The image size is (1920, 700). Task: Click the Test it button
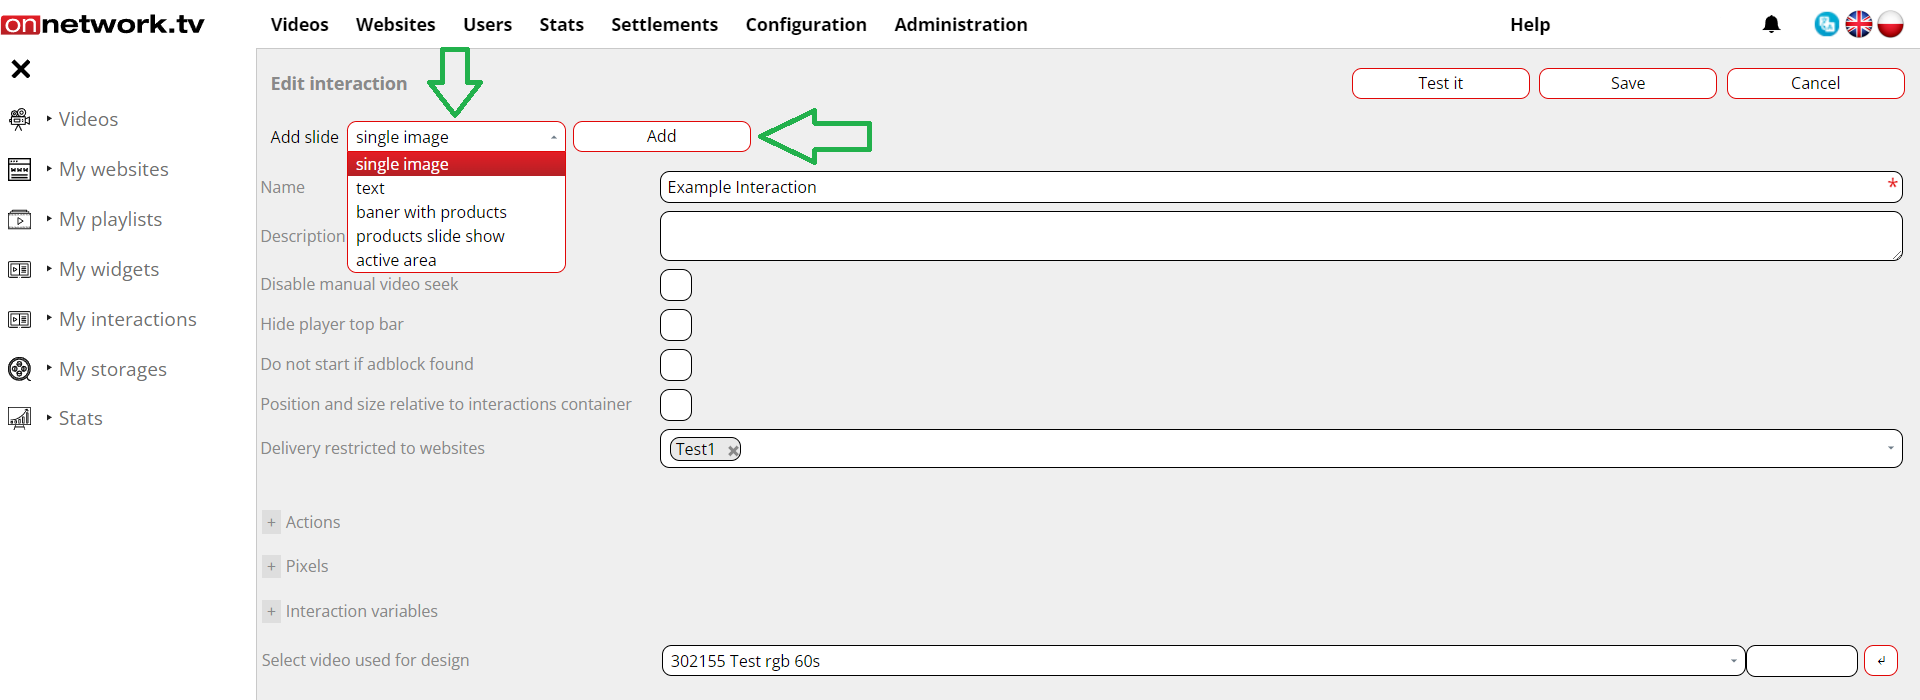pos(1440,83)
